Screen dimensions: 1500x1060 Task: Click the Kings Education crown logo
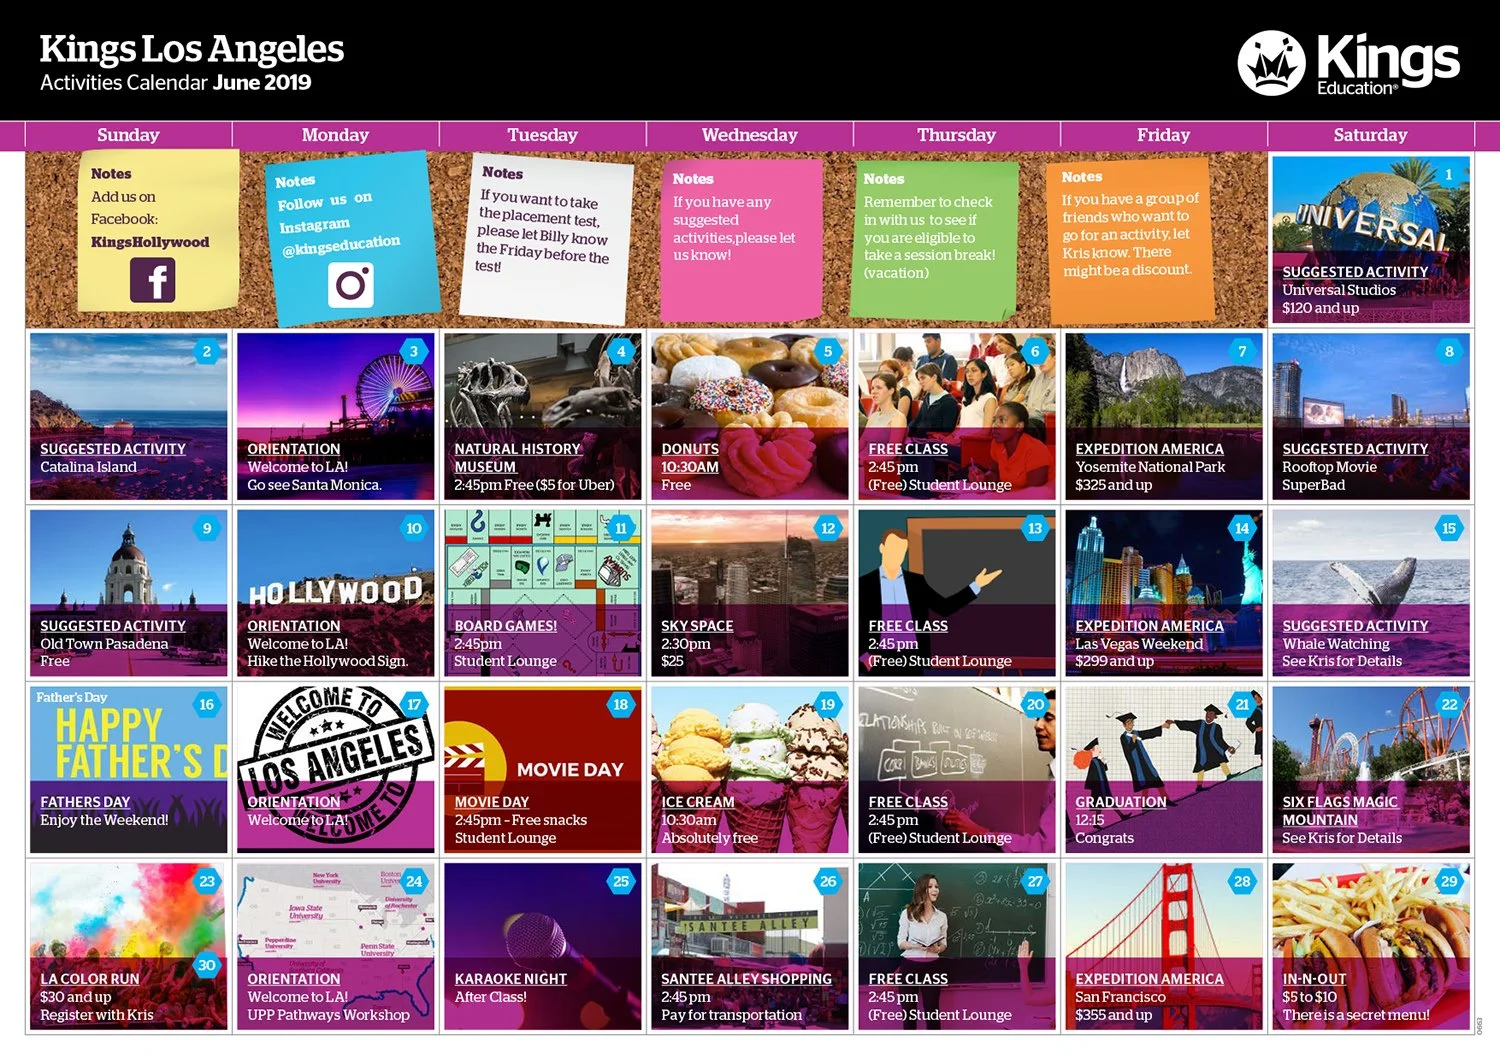[x=1271, y=62]
